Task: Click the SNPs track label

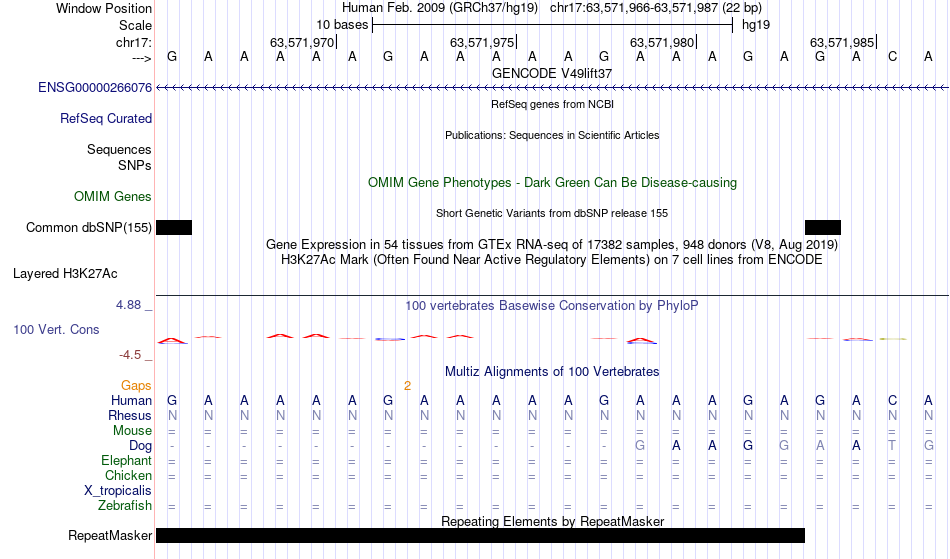Action: click(135, 165)
